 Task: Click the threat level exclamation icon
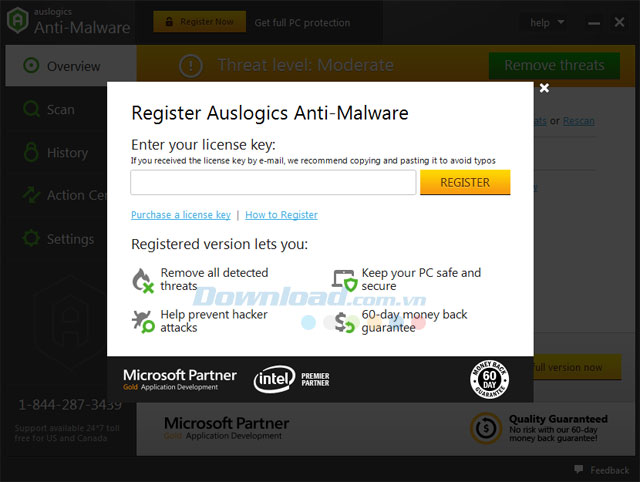pyautogui.click(x=191, y=65)
